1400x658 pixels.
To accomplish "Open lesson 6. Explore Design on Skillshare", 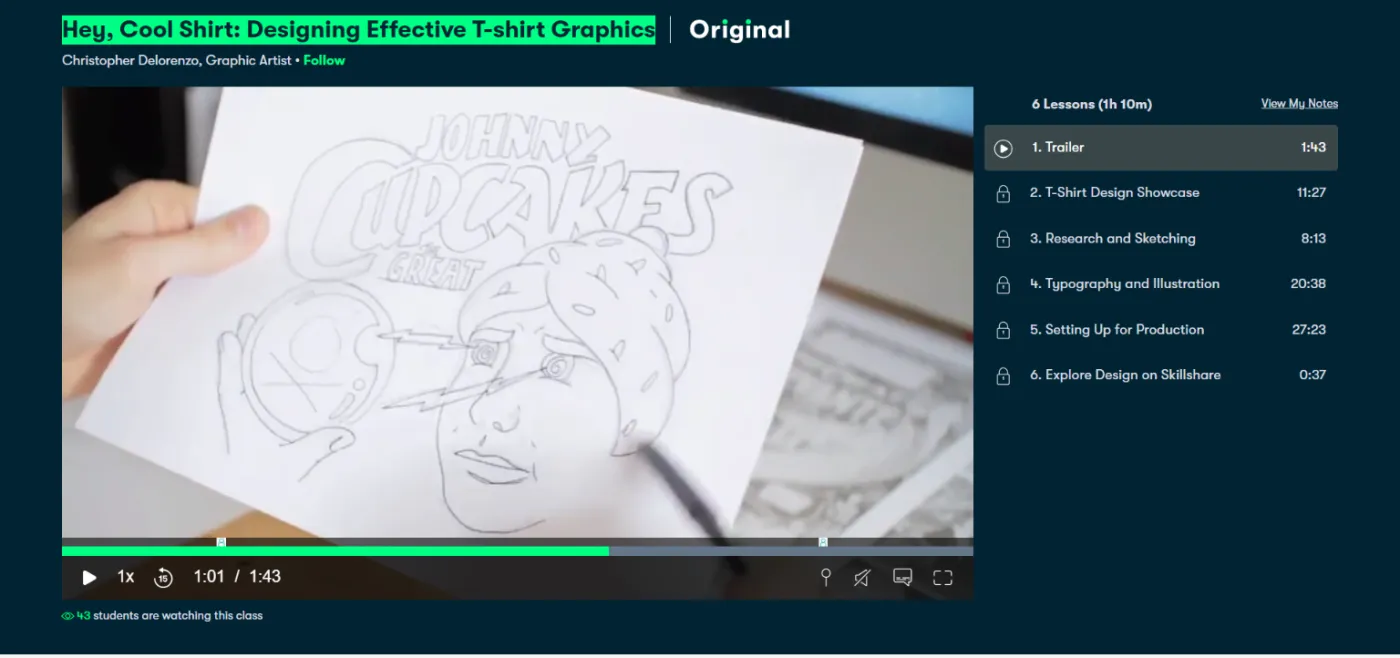I will click(x=1161, y=375).
